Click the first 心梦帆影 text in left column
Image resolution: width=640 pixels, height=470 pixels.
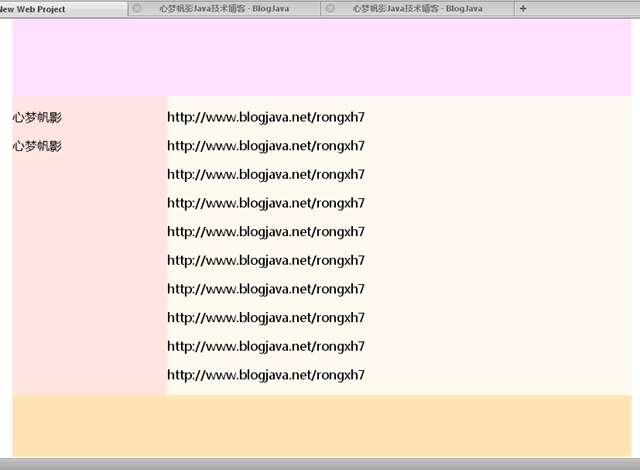37,118
